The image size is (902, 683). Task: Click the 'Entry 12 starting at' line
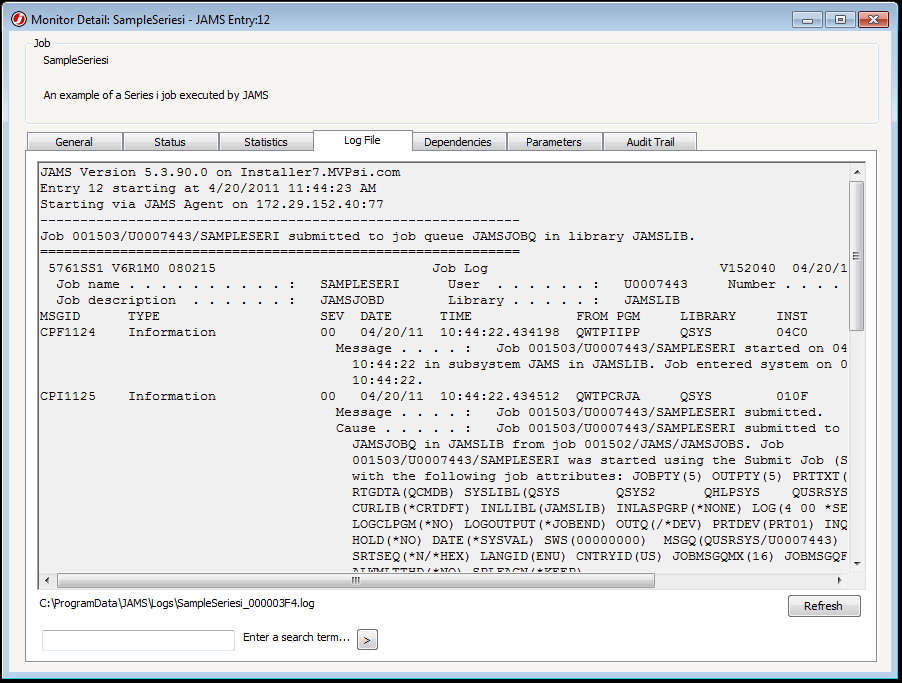pos(208,188)
